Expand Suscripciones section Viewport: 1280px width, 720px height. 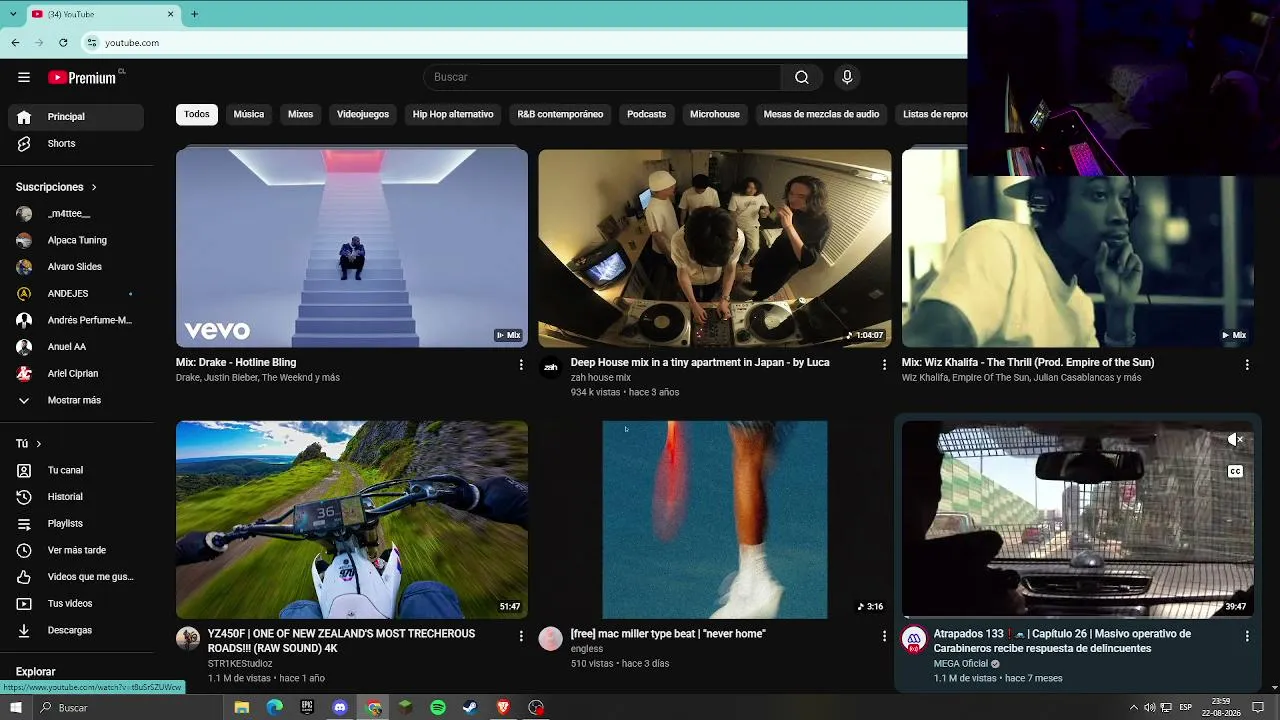[x=57, y=187]
